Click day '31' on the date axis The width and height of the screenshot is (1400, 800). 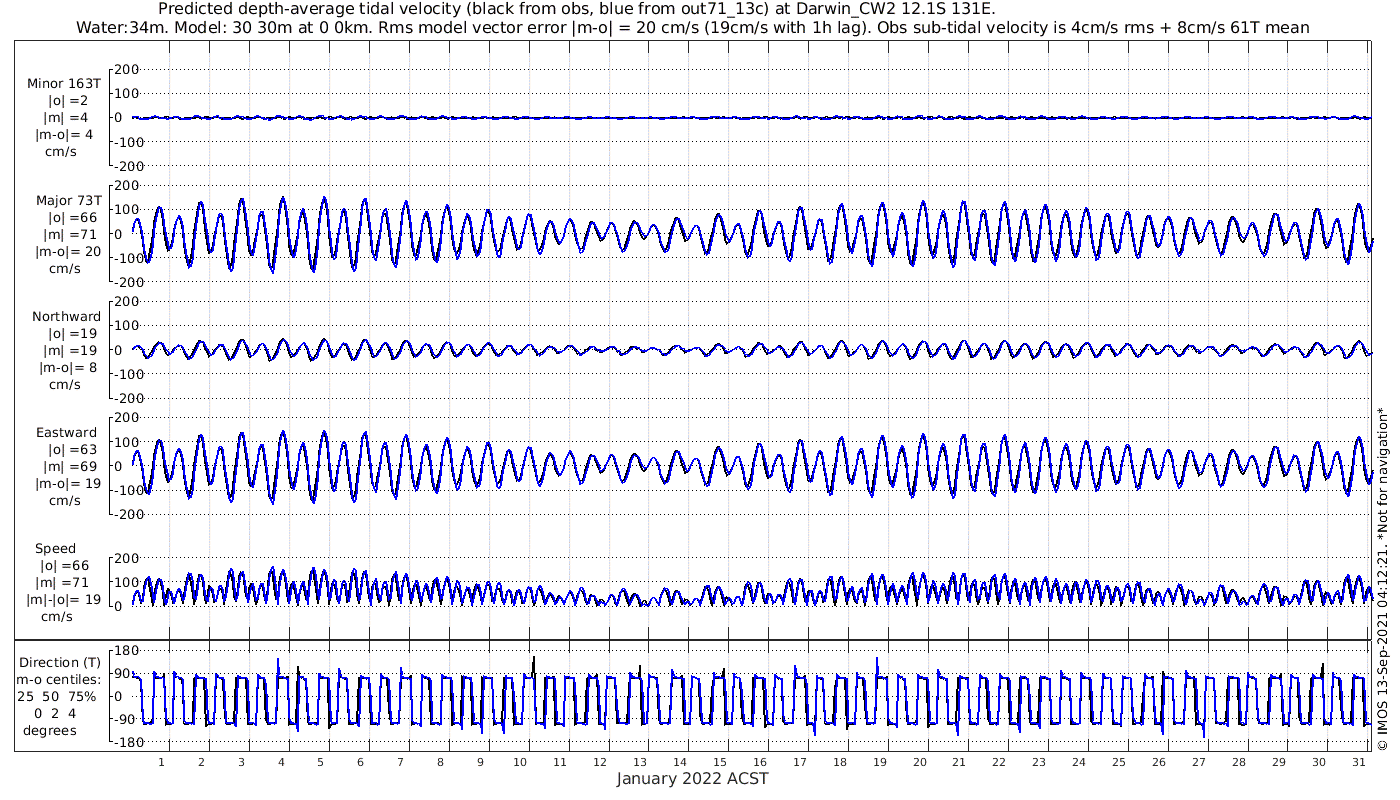1358,762
